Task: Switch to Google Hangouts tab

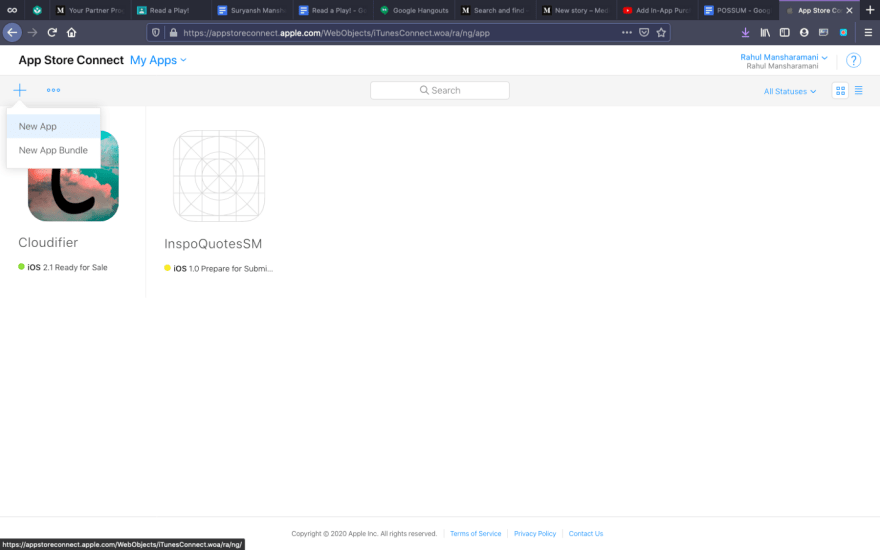Action: (415, 10)
